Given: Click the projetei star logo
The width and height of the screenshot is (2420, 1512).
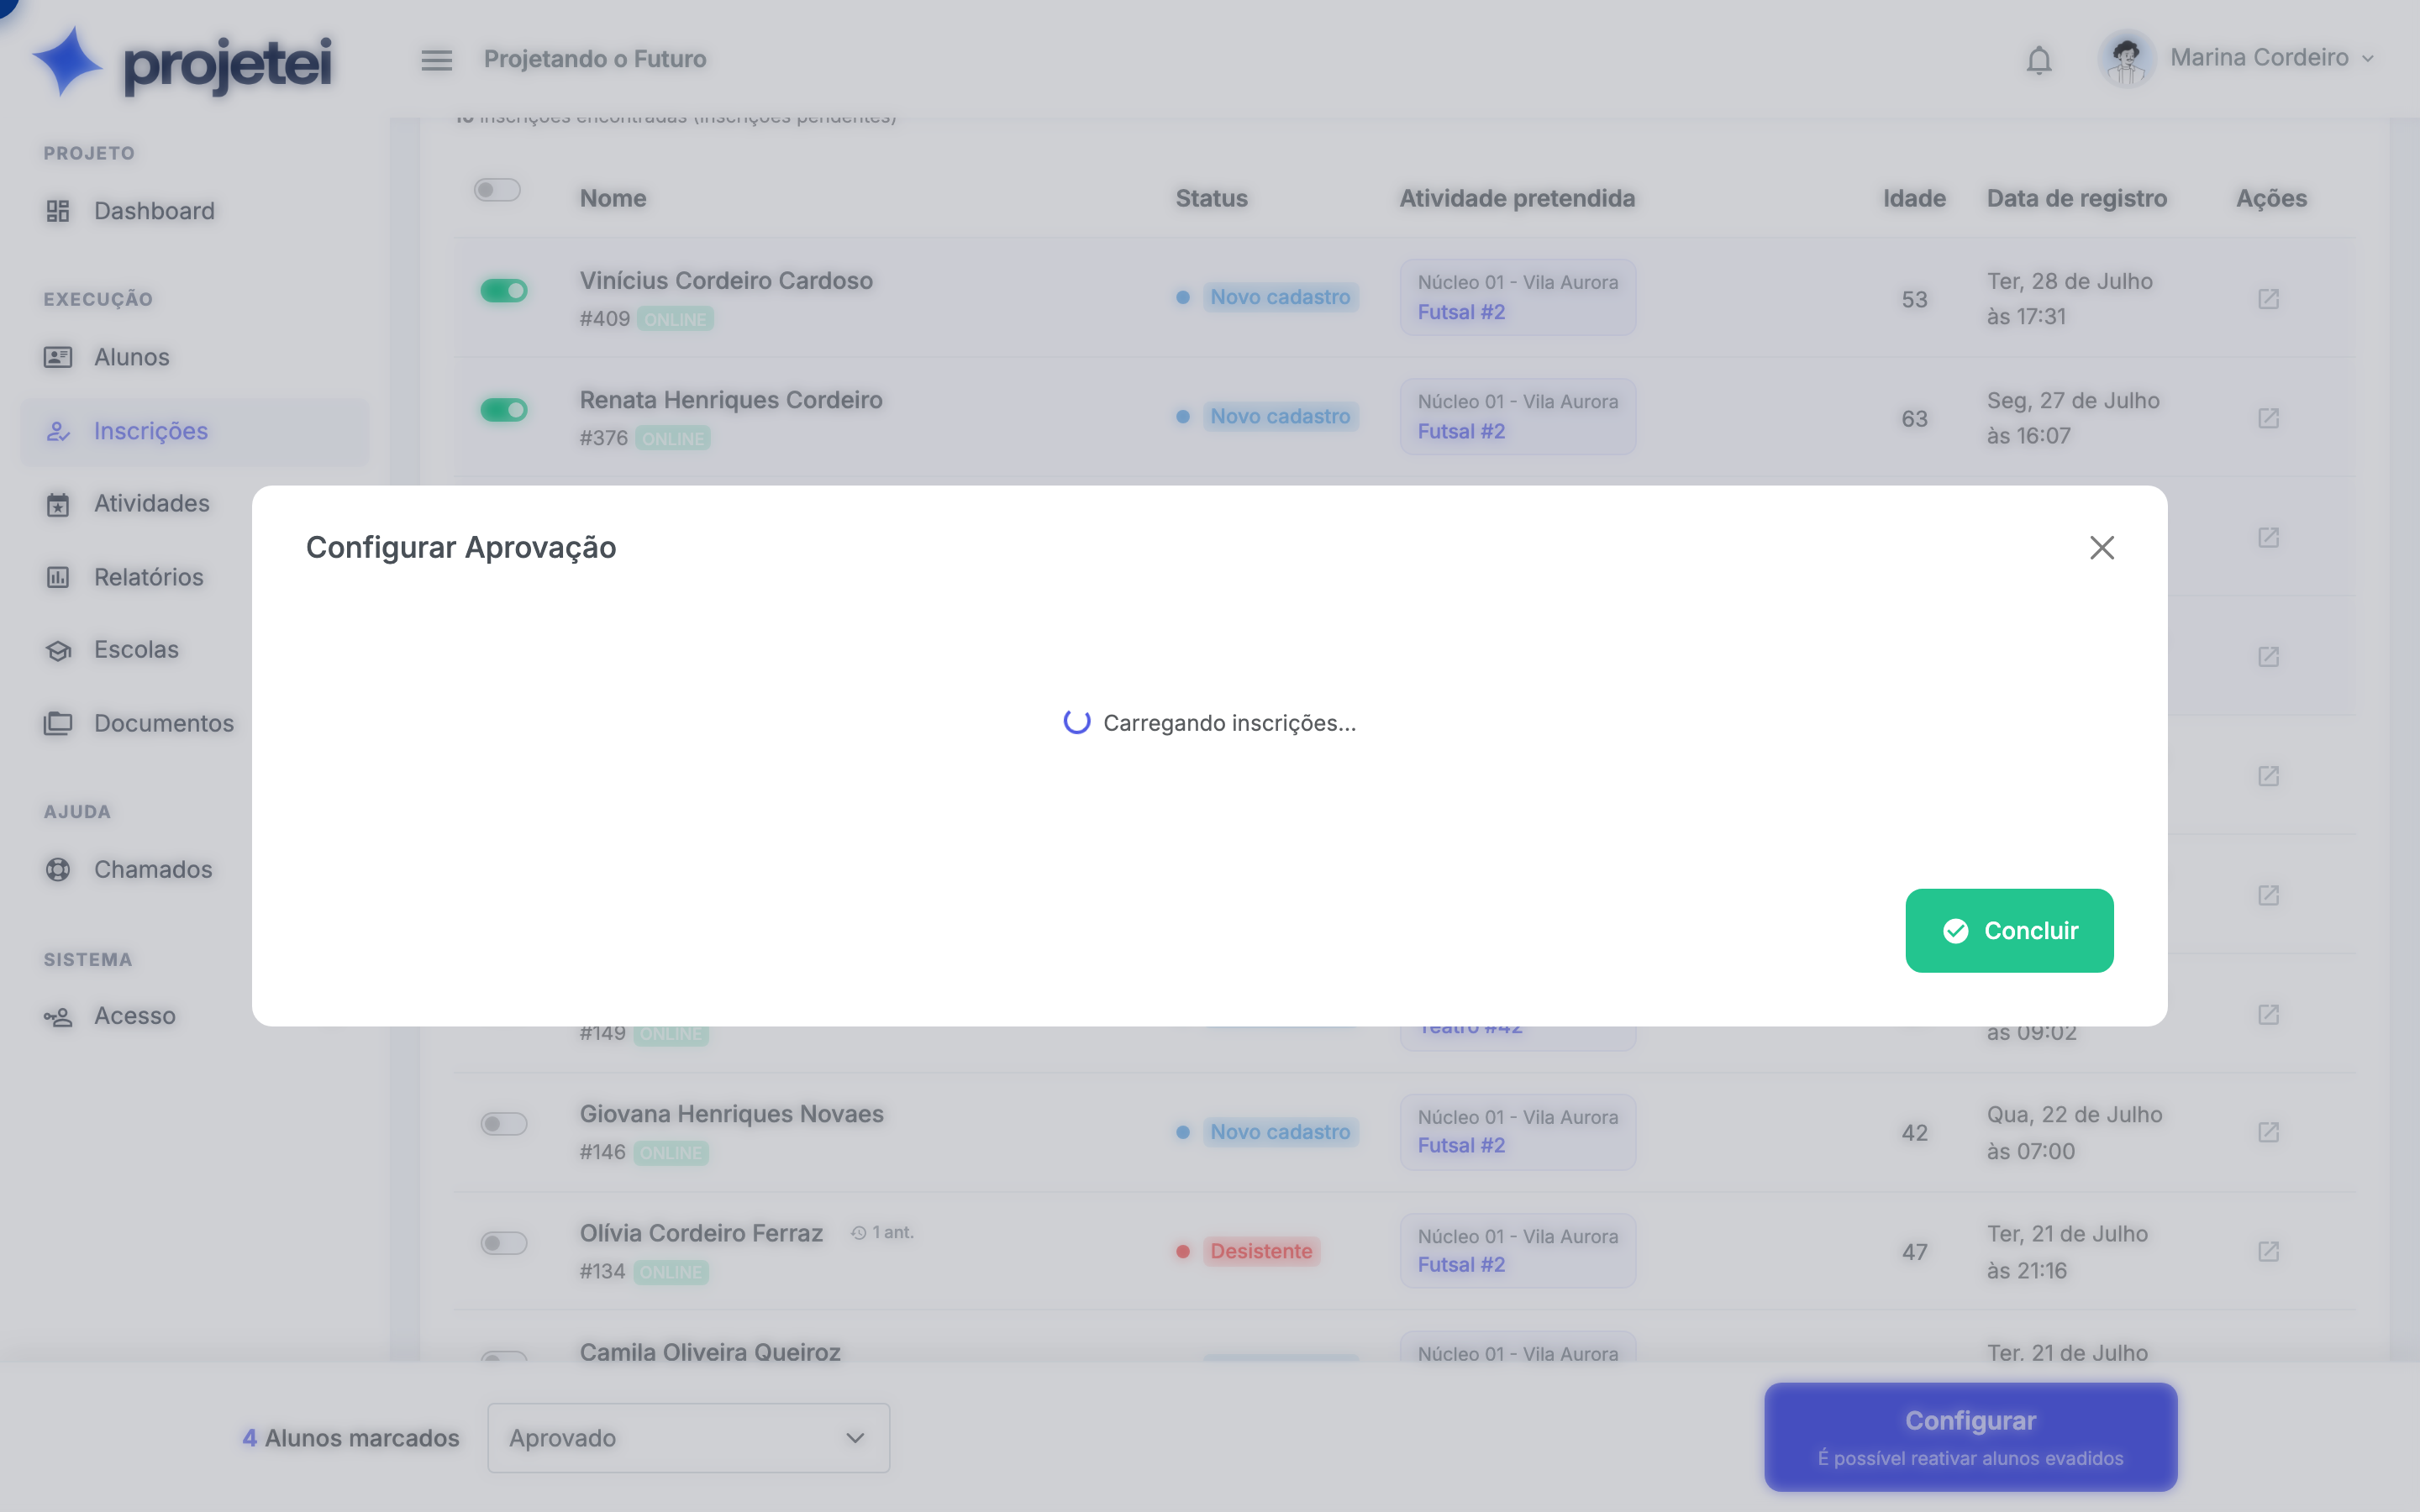Looking at the screenshot, I should tap(67, 61).
